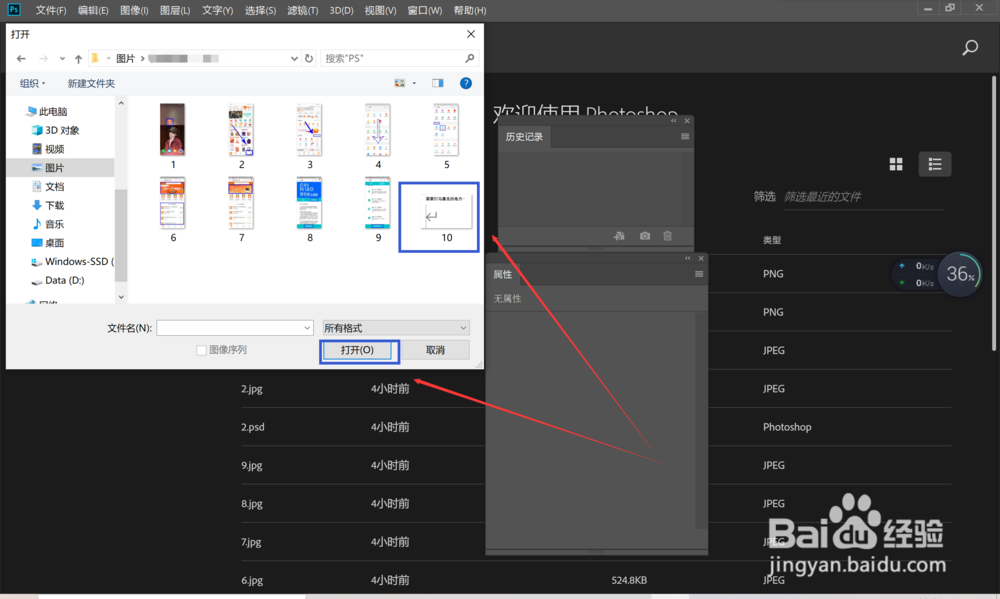Collapse the Properties panel to icons
1000x599 pixels.
pos(687,257)
